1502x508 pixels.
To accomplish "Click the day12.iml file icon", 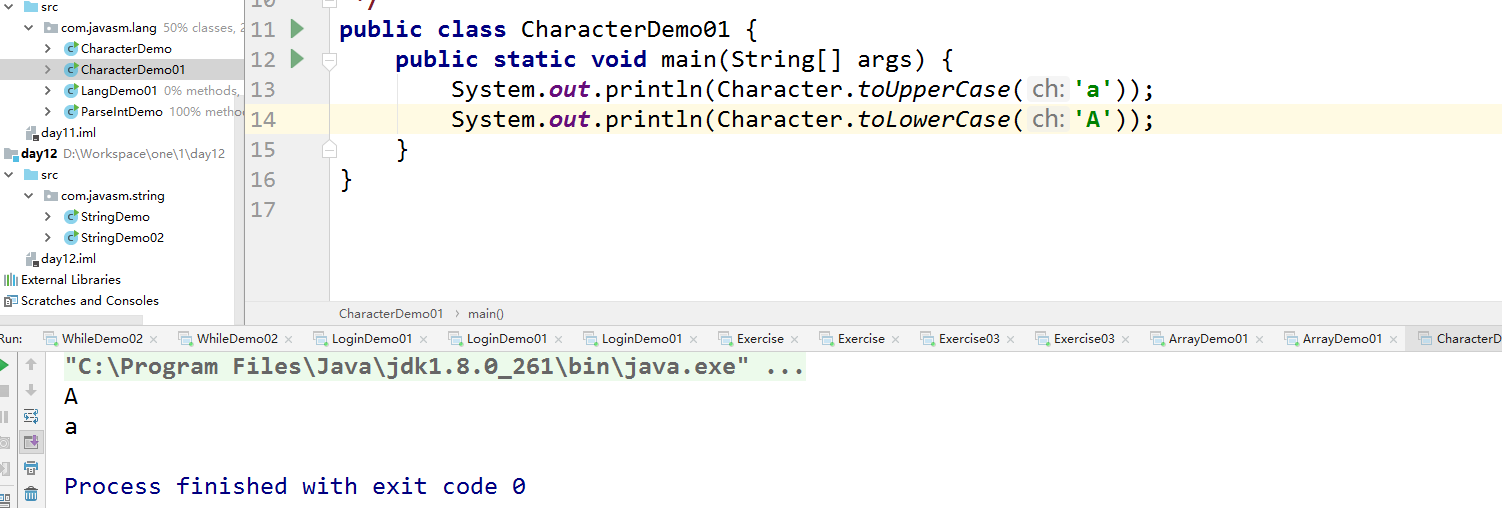I will click(32, 259).
